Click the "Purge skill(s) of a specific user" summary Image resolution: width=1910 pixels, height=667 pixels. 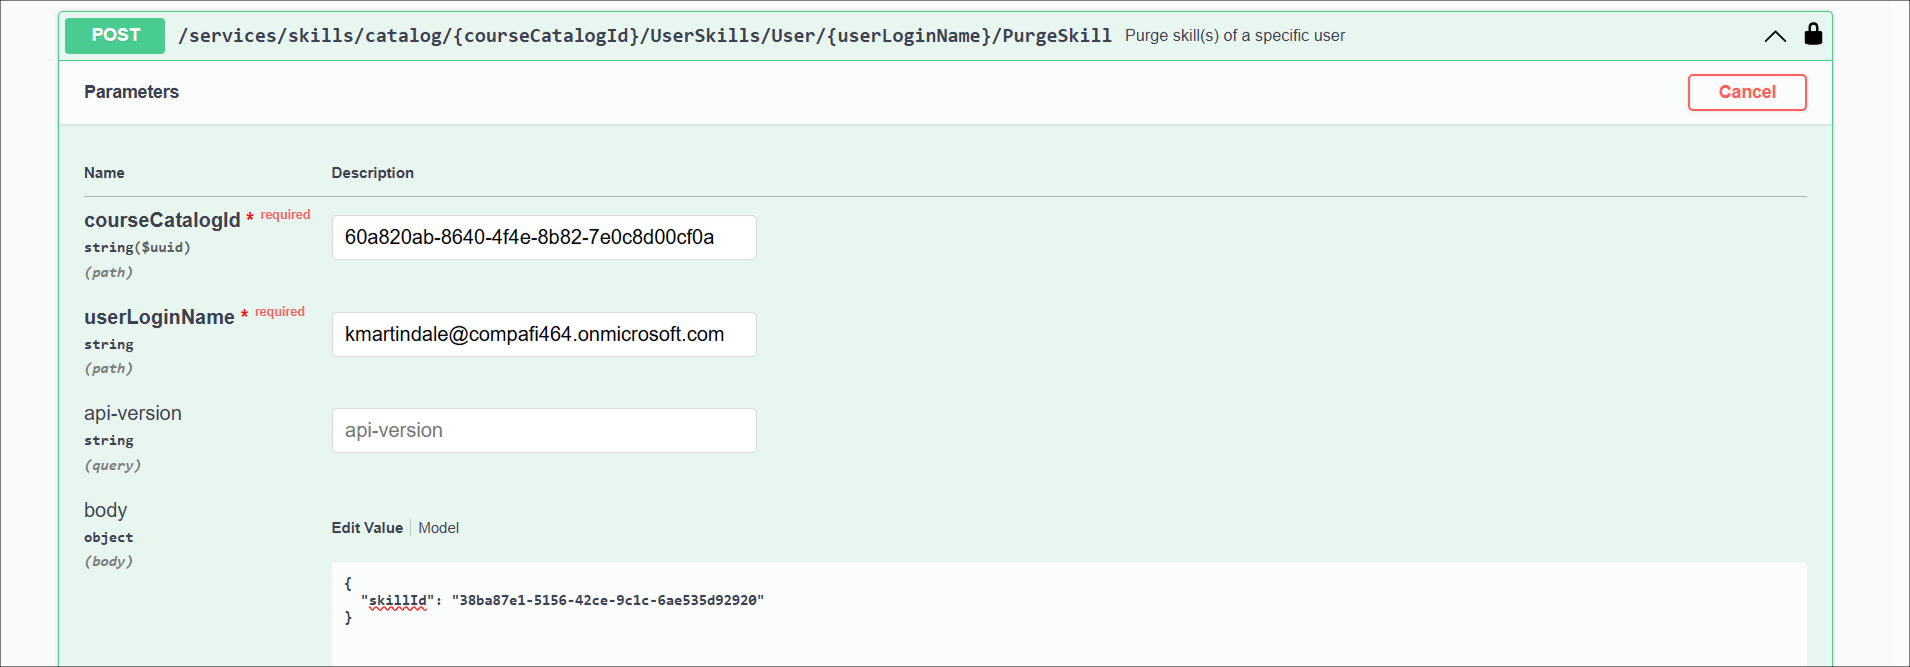[1234, 36]
